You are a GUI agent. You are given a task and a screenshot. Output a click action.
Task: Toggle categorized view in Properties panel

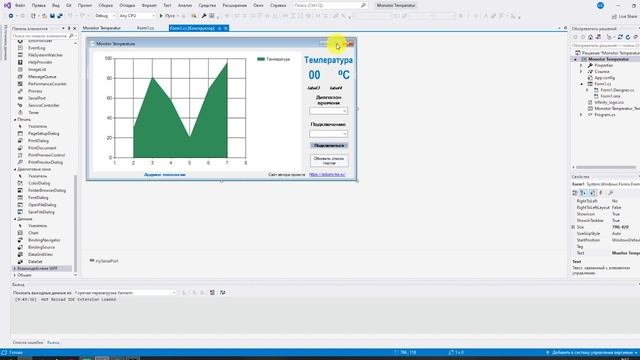point(575,193)
